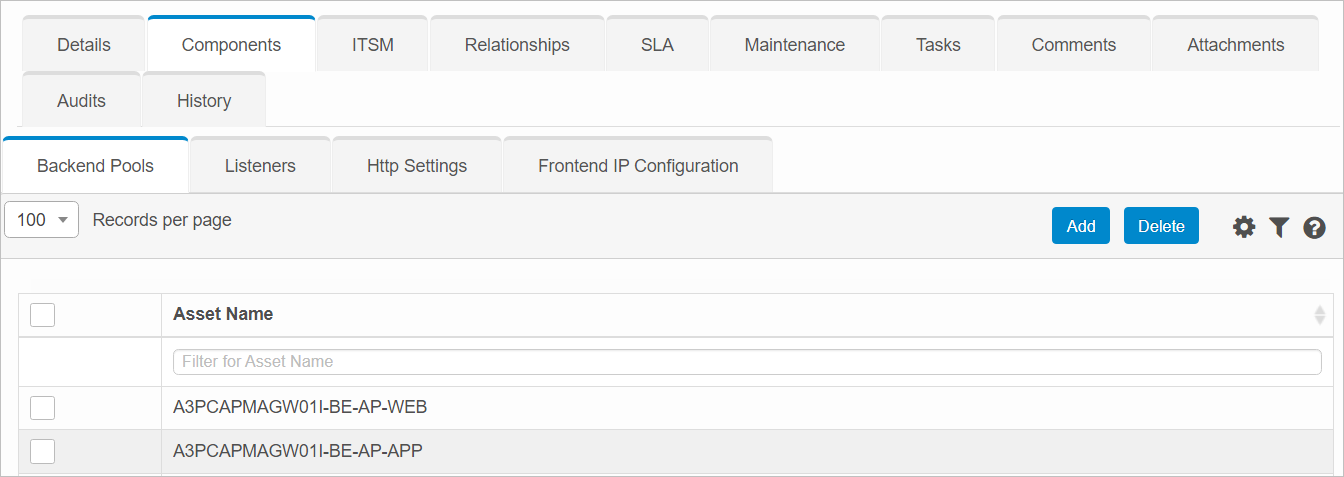Switch to the Details tab
The height and width of the screenshot is (477, 1344).
point(84,45)
